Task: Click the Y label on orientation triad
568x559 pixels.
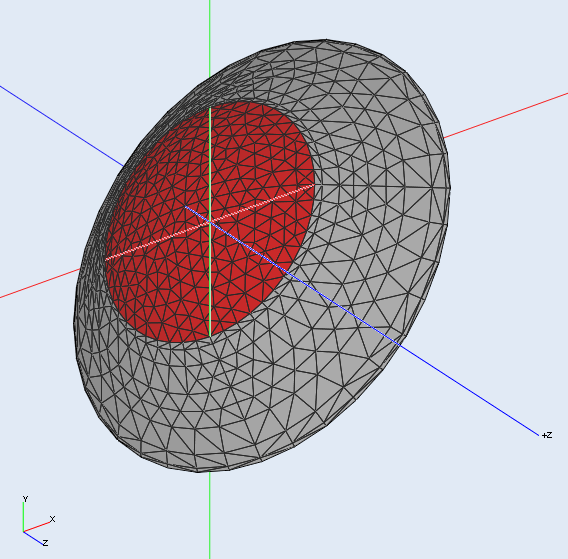Action: (x=25, y=499)
